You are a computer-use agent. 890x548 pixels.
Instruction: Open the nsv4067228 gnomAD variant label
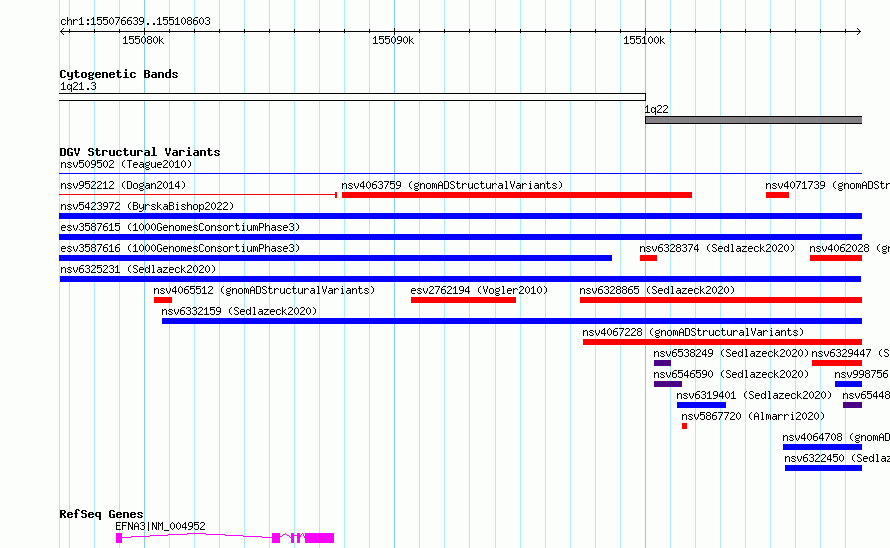(693, 332)
